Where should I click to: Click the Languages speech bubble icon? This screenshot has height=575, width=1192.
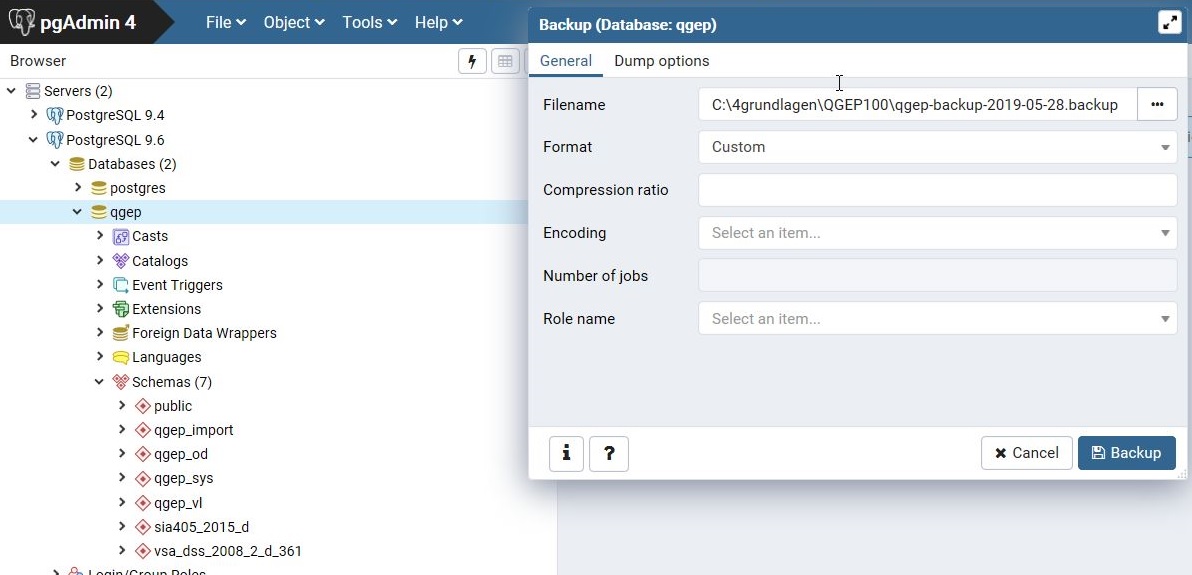point(121,357)
